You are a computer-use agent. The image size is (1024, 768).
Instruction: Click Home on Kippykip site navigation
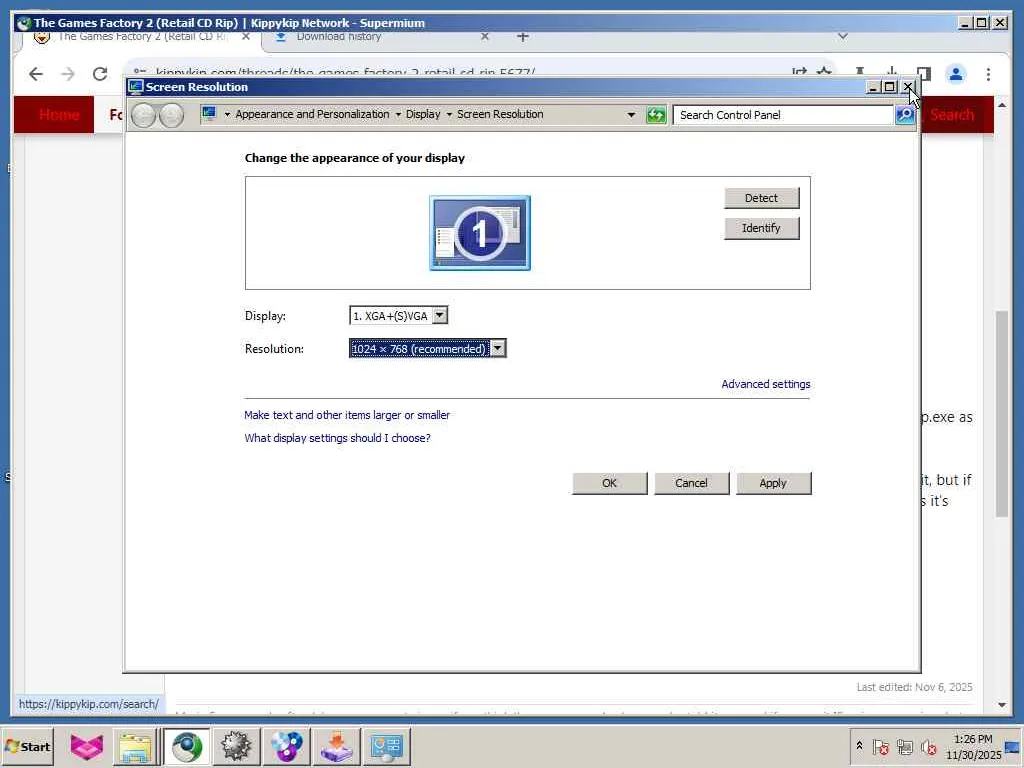coord(59,115)
